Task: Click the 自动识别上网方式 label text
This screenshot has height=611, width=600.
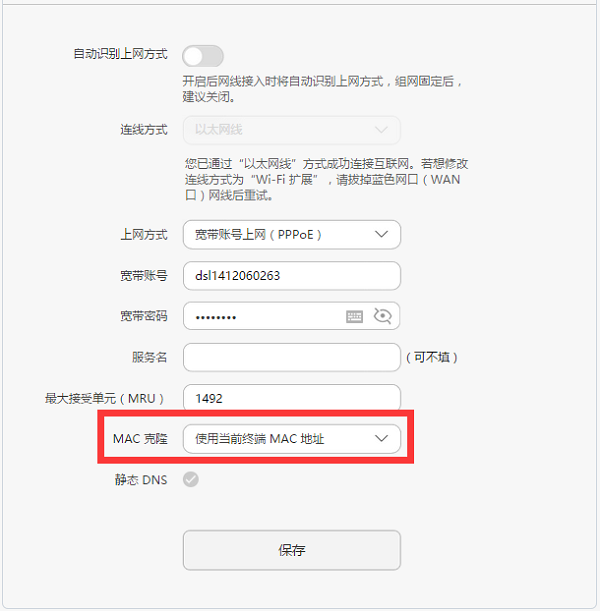Action: coord(120,54)
